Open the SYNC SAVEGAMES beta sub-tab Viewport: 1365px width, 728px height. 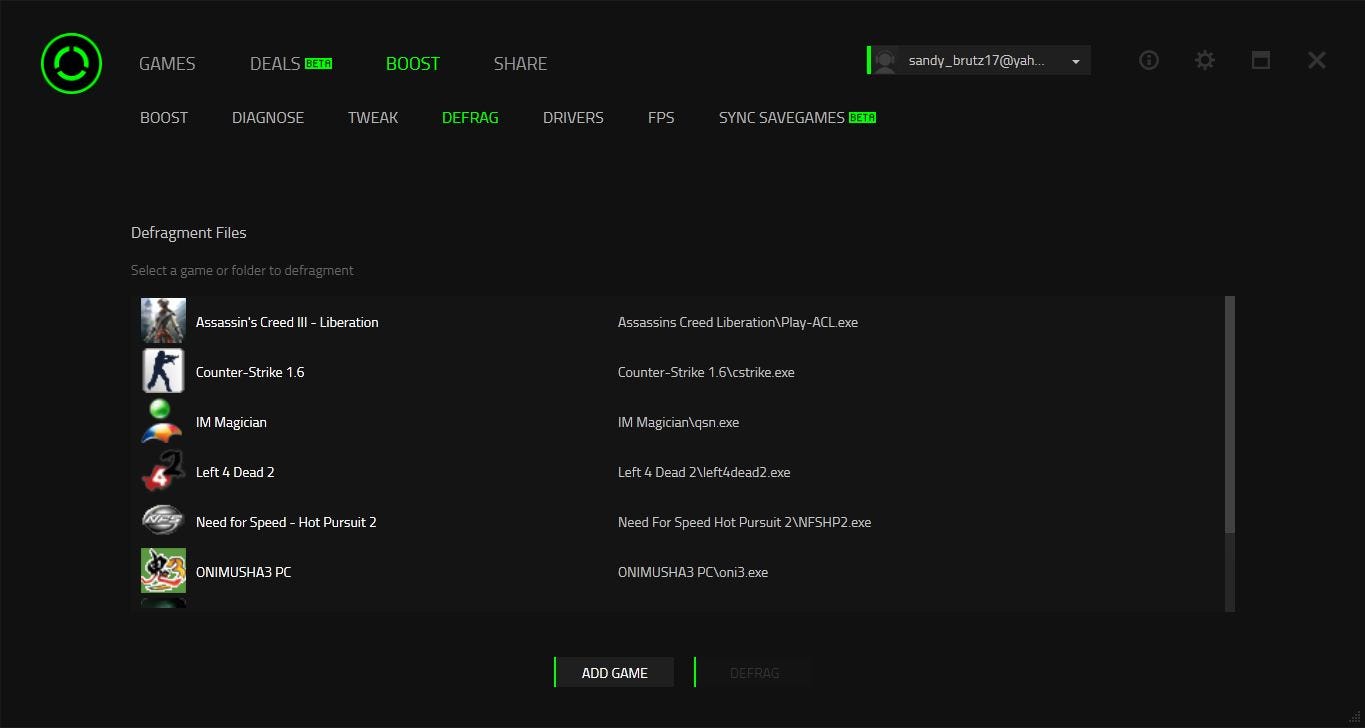797,117
